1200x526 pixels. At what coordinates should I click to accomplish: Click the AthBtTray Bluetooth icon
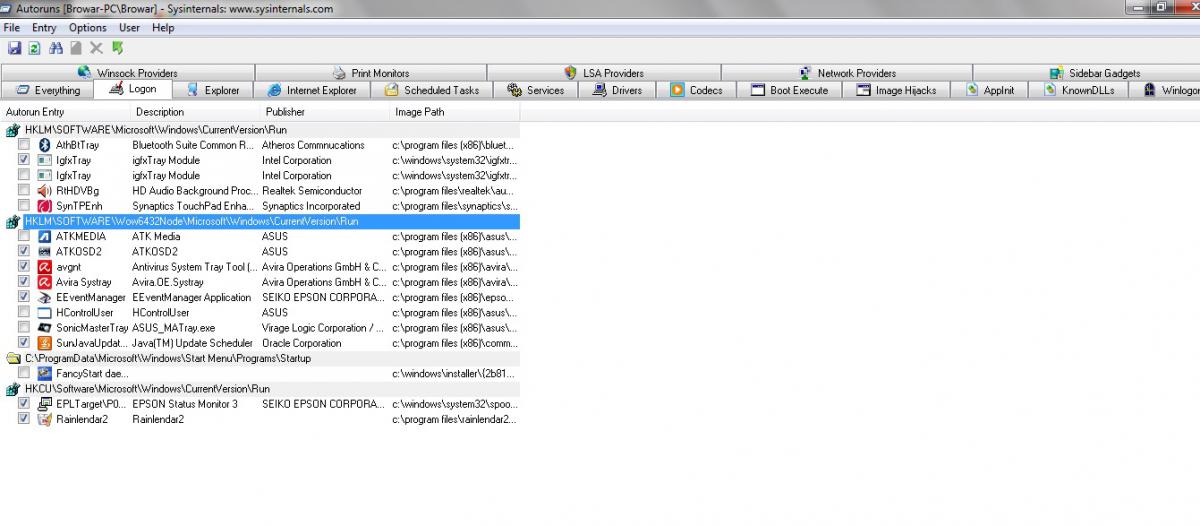tap(44, 145)
